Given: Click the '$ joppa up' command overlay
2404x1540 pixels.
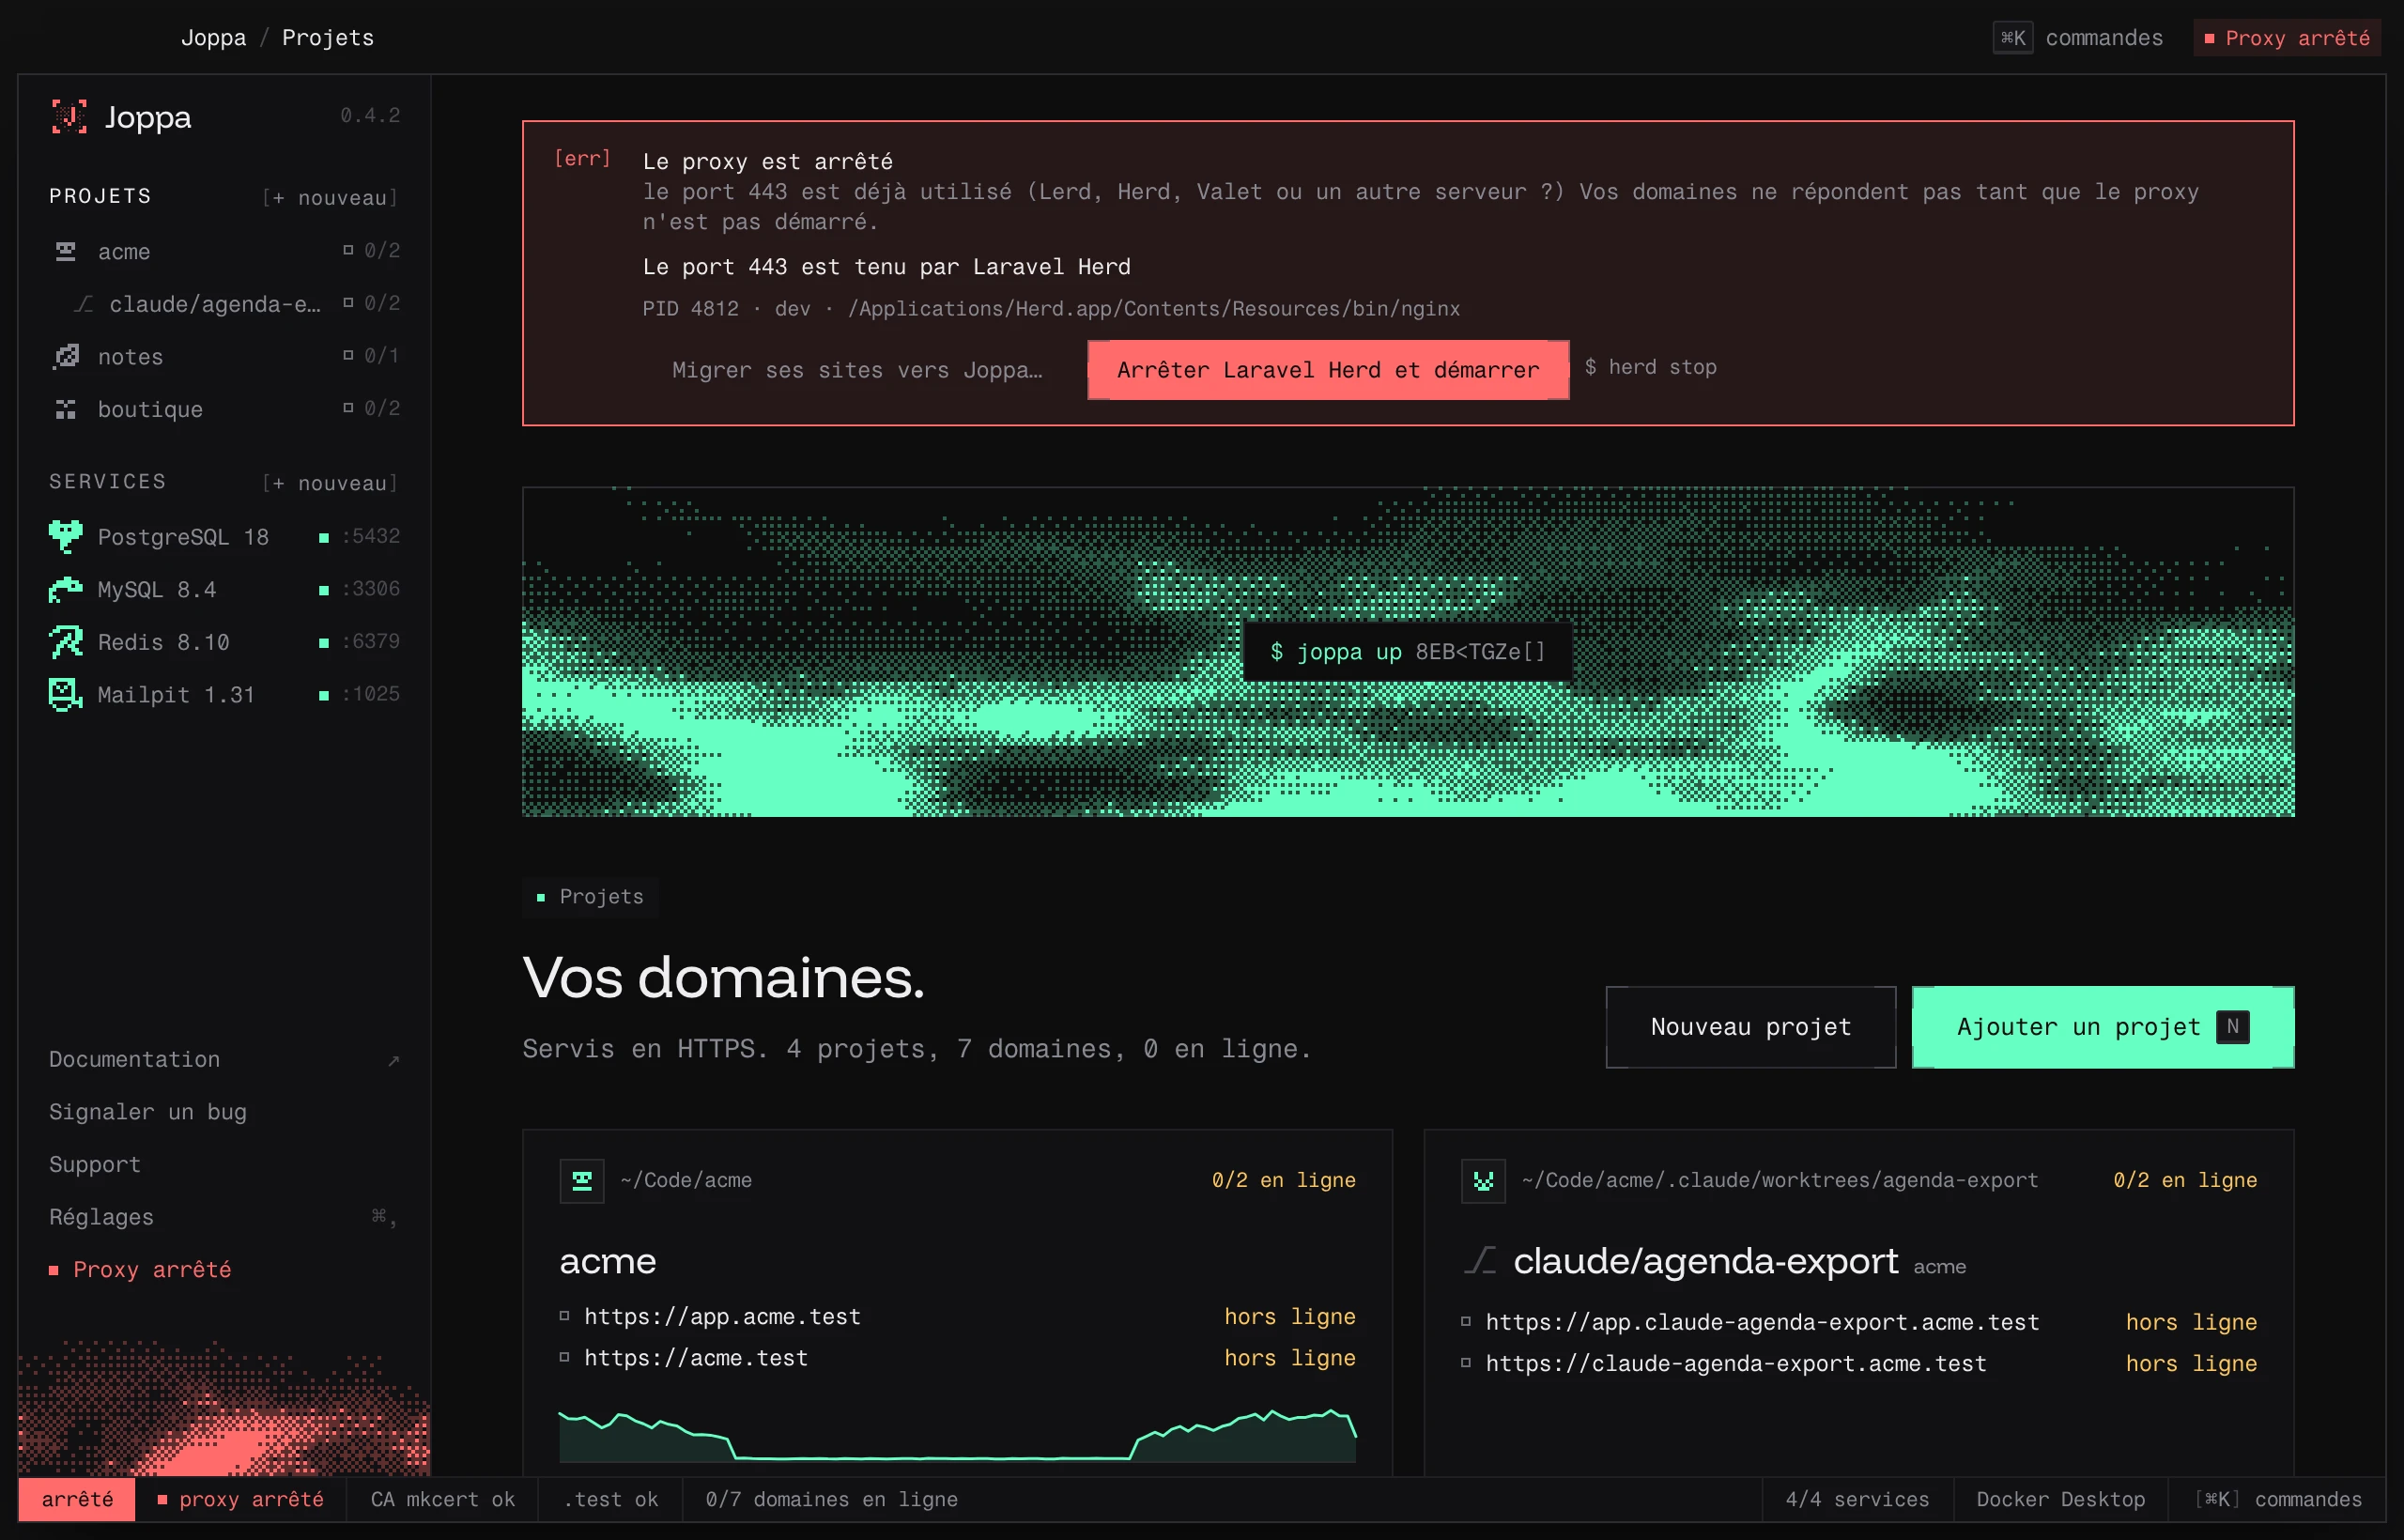Looking at the screenshot, I should [1407, 652].
